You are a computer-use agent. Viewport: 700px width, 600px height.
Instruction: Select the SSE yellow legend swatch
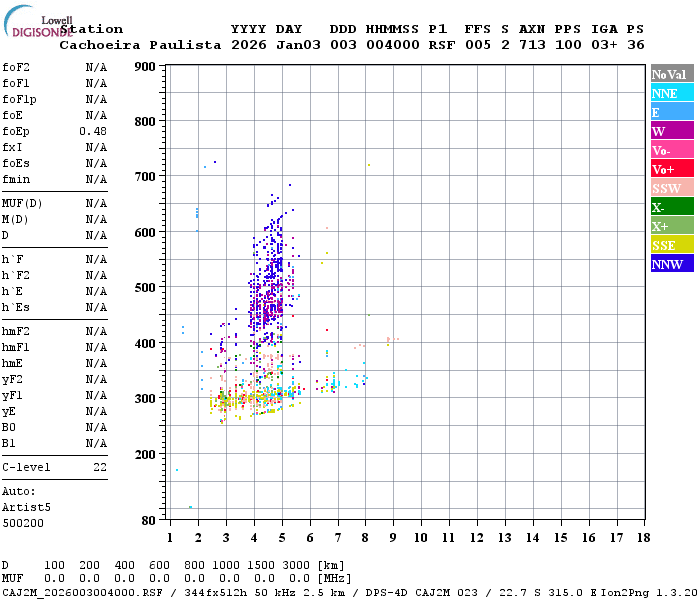point(672,245)
